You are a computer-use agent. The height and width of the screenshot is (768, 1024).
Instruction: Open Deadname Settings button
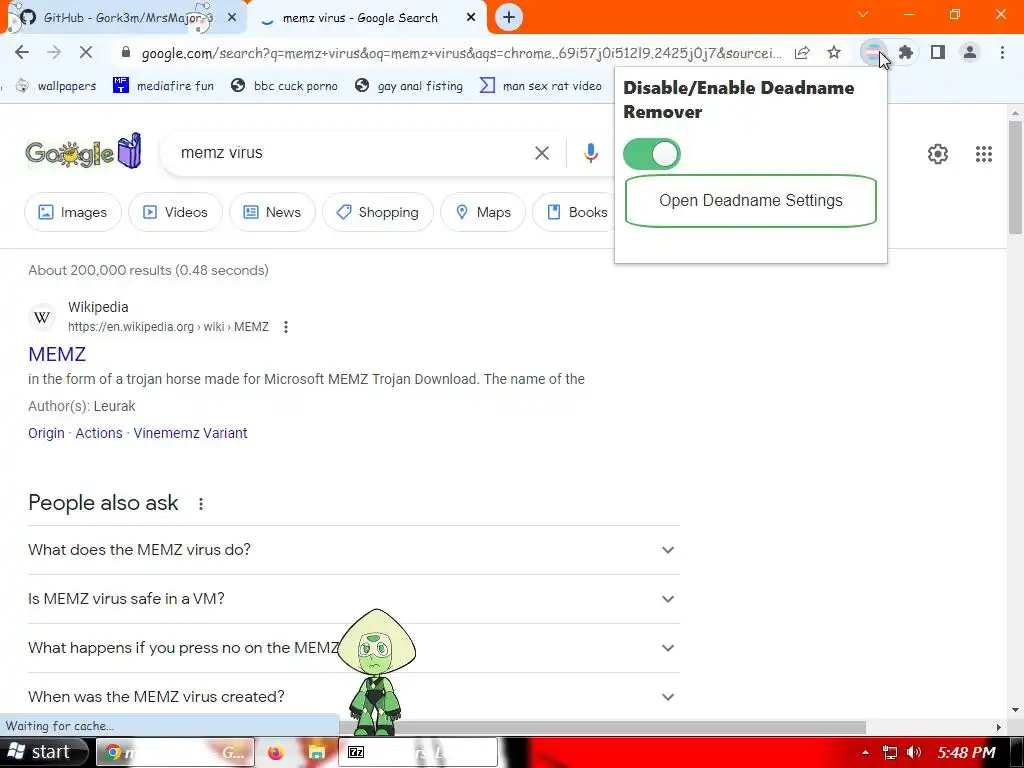(750, 200)
